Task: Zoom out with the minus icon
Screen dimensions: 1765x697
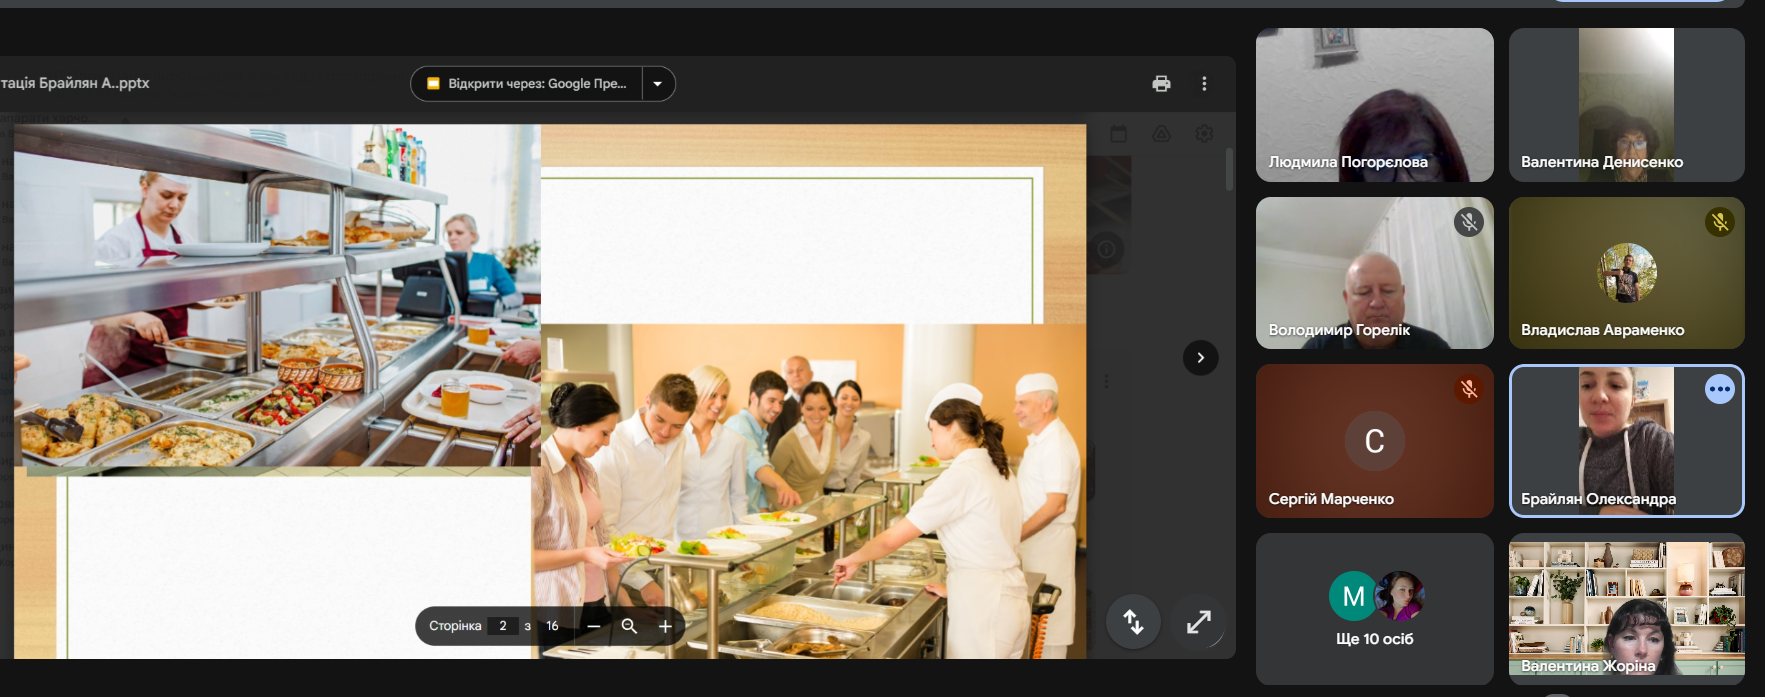Action: click(594, 626)
